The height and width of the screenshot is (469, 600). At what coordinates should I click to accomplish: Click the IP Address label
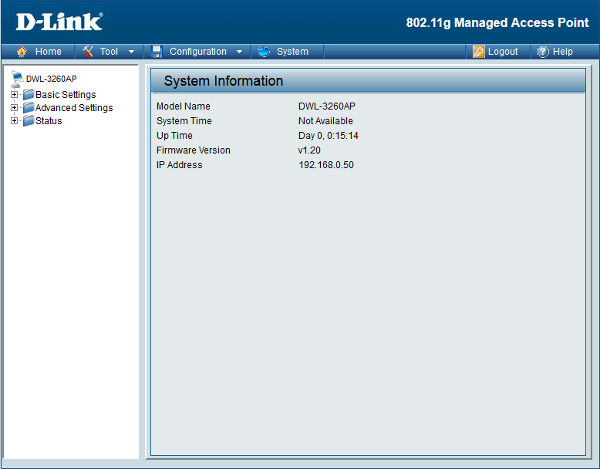(179, 165)
